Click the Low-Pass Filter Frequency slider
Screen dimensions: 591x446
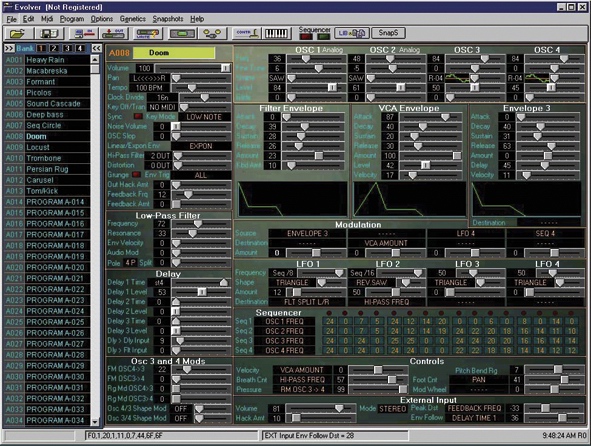tap(201, 224)
